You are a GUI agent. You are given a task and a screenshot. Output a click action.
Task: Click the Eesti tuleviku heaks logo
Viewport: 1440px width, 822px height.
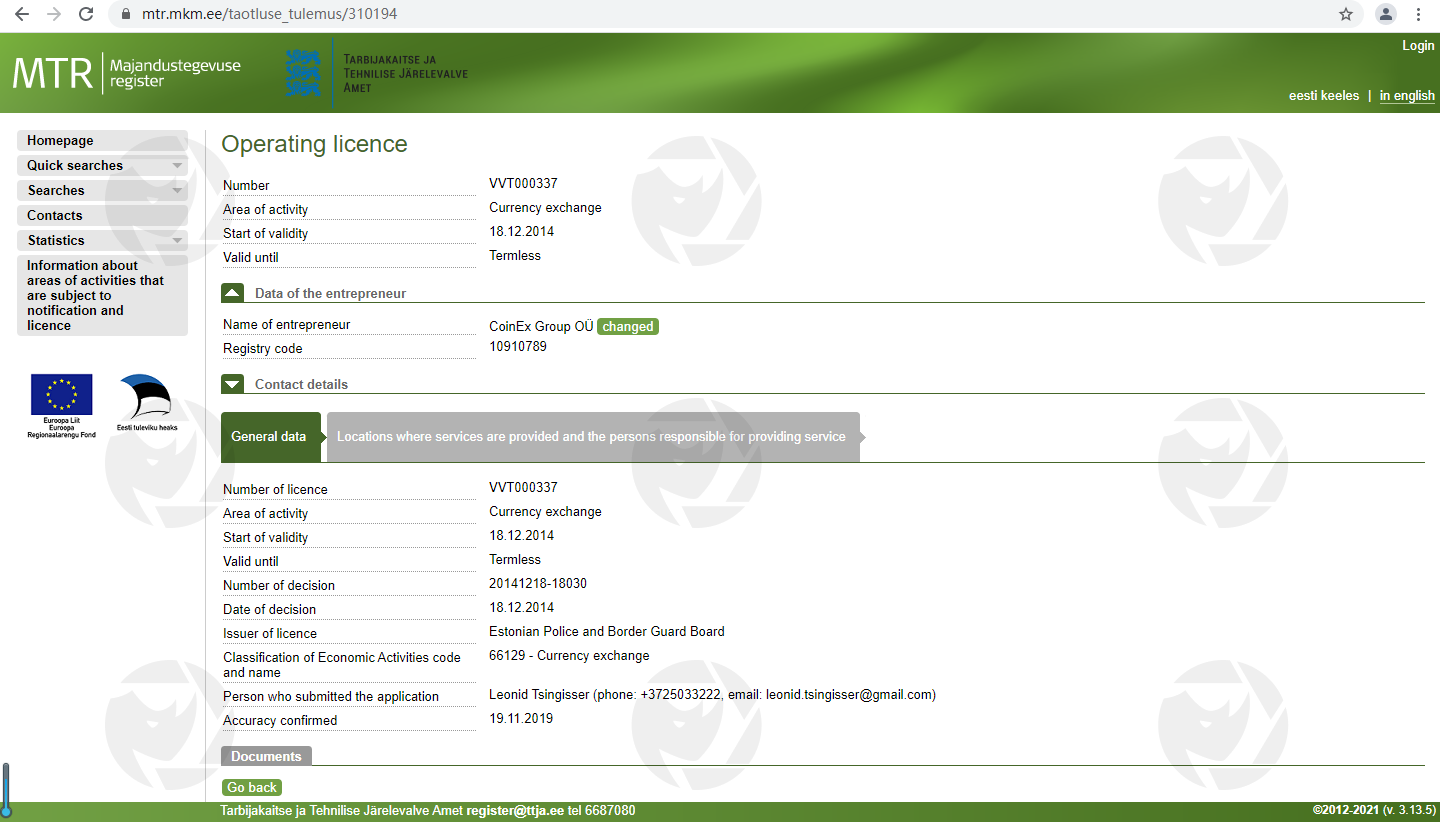146,402
